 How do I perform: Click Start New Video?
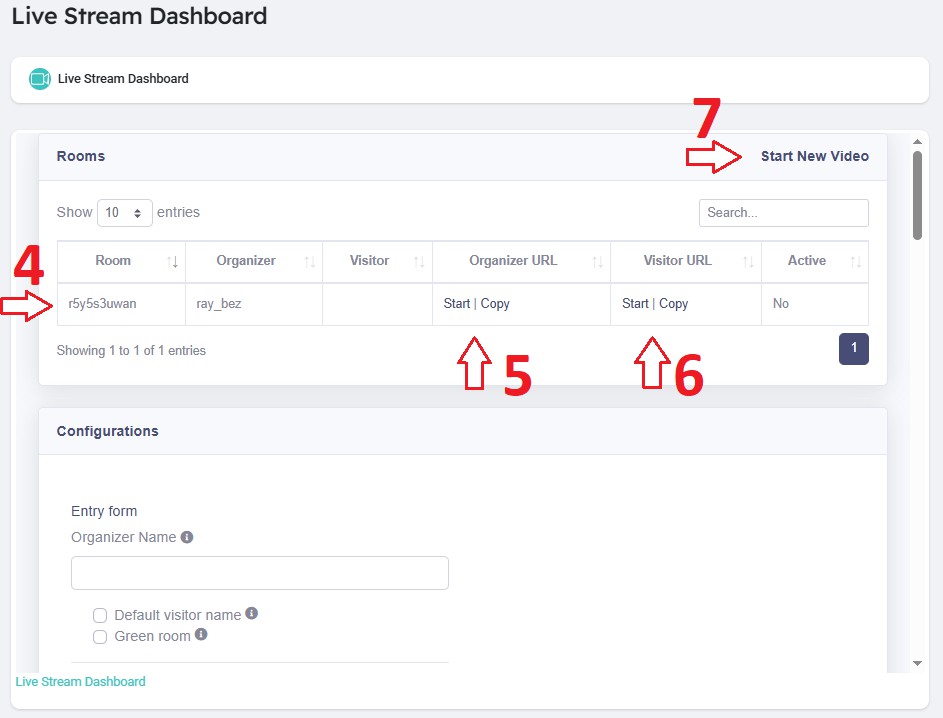[814, 156]
